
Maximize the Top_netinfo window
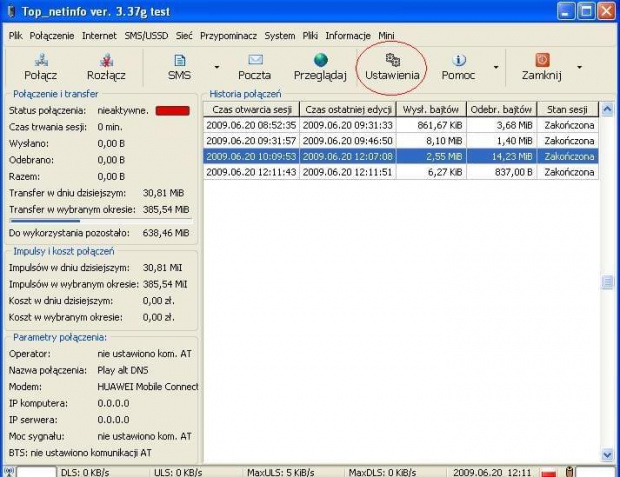[x=586, y=11]
